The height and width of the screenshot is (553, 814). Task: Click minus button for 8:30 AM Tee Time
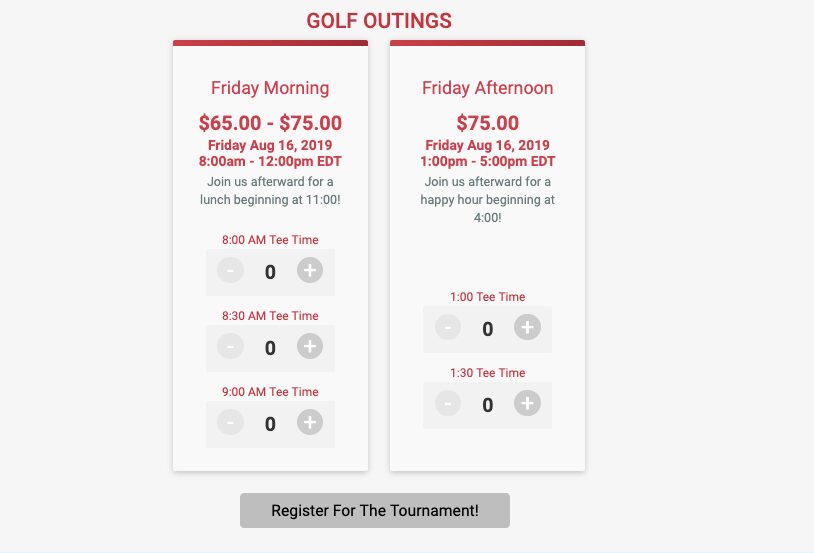(230, 346)
